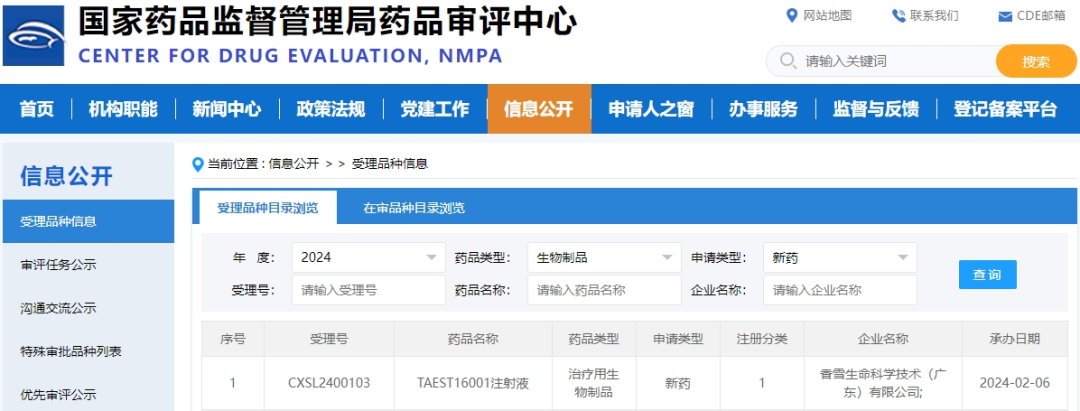
Task: Click the 联系我们 phone icon
Action: tap(898, 15)
